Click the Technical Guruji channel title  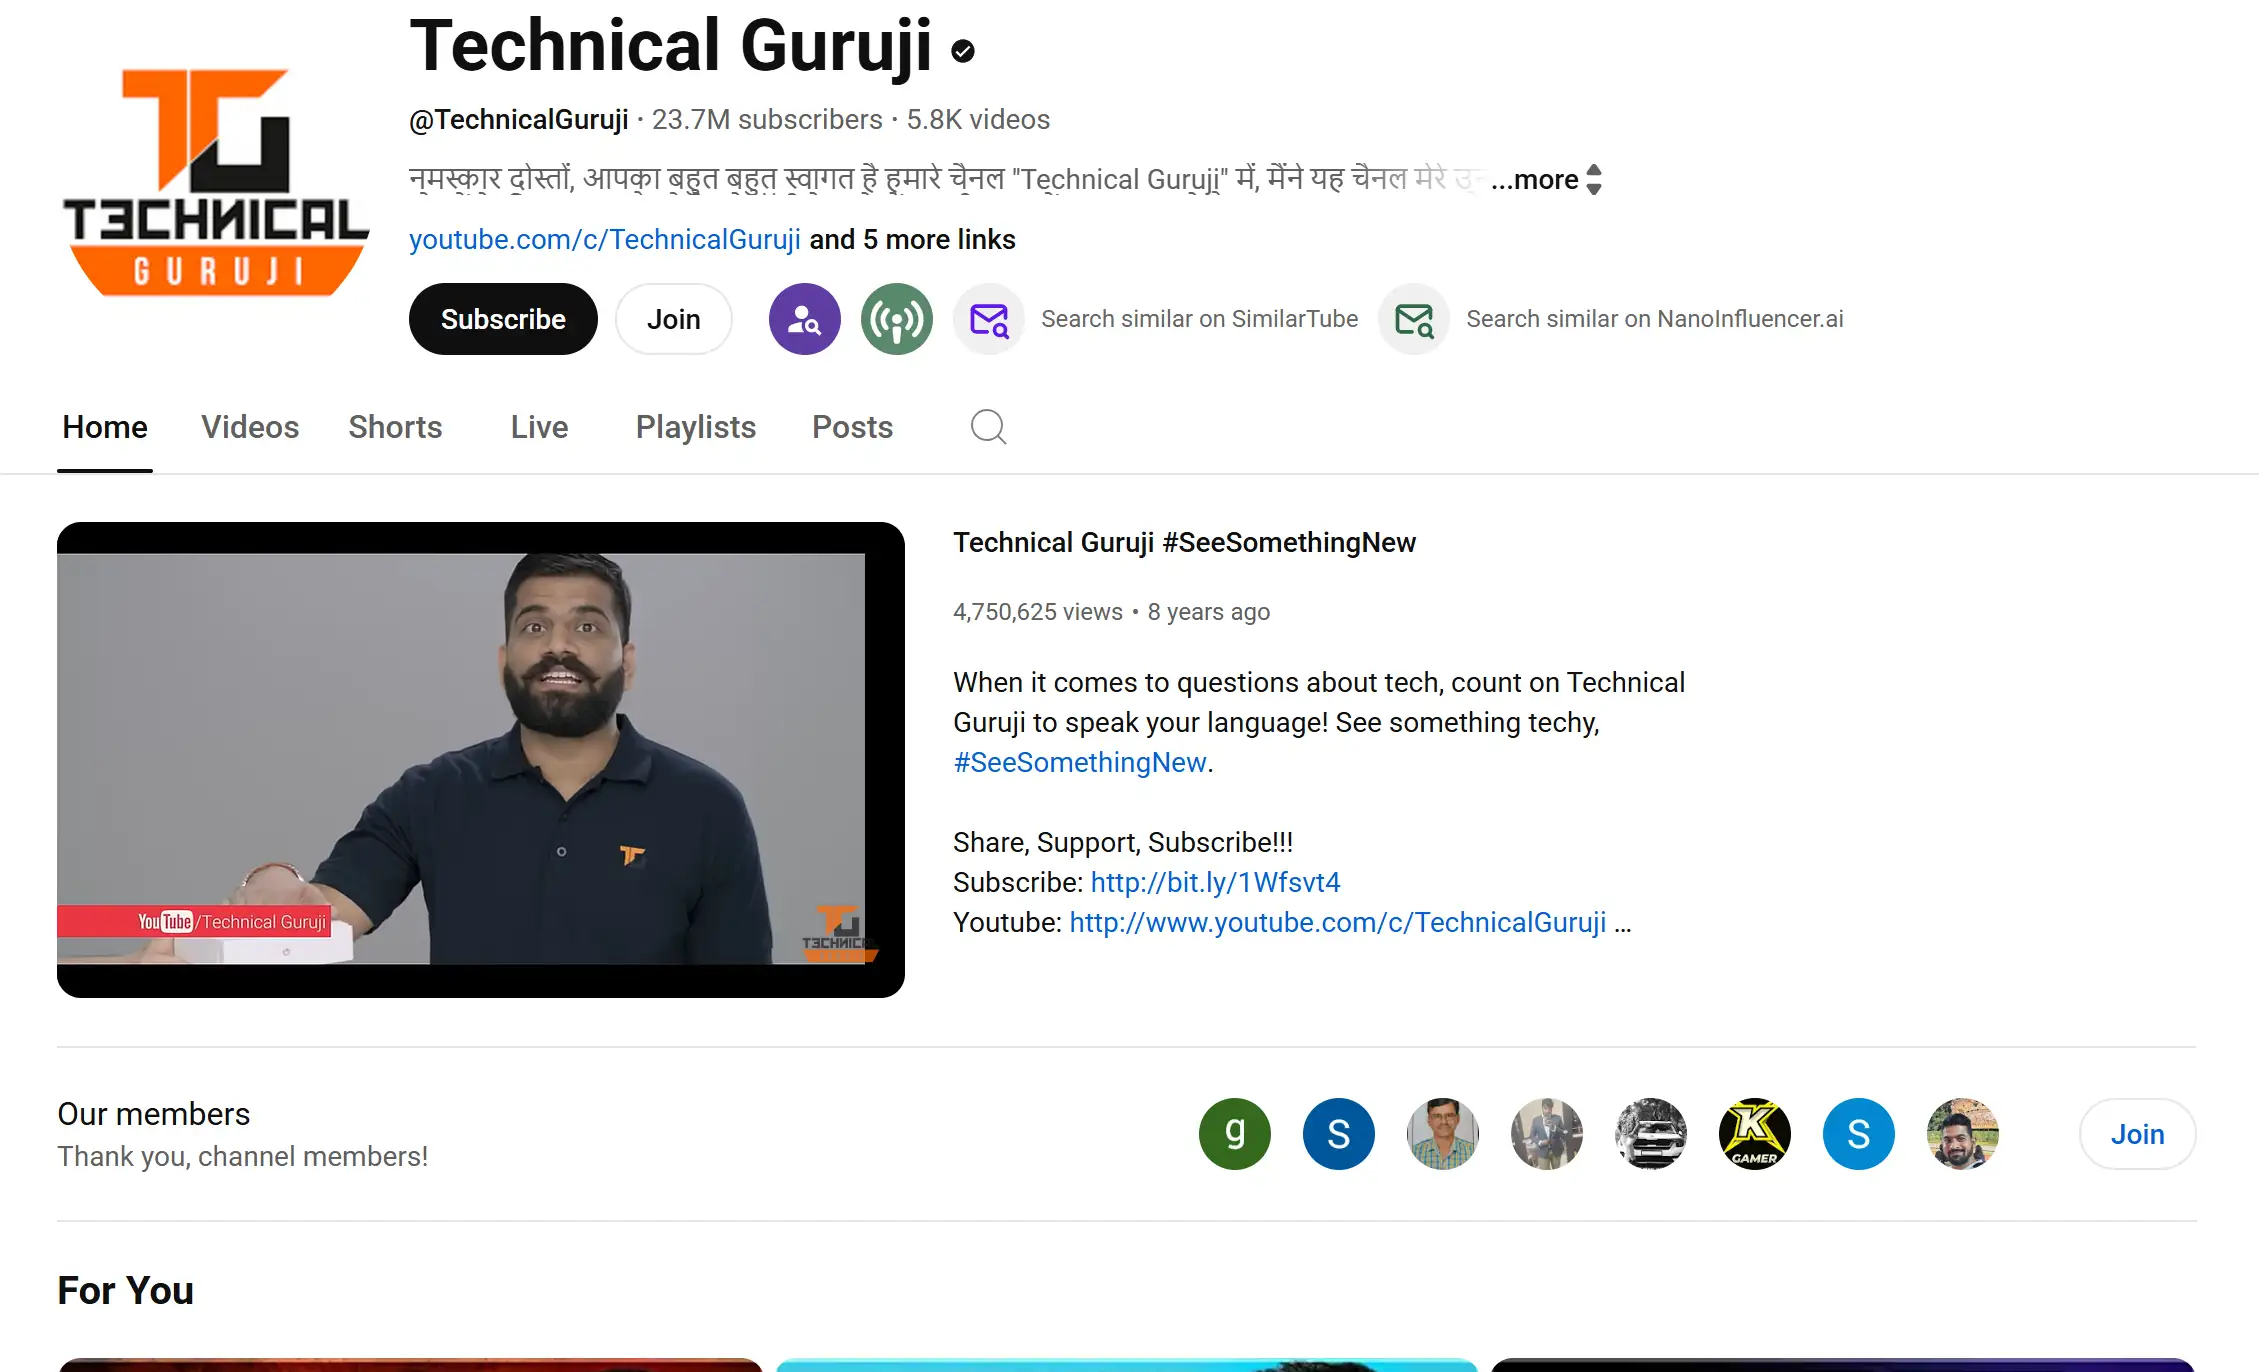pyautogui.click(x=670, y=47)
